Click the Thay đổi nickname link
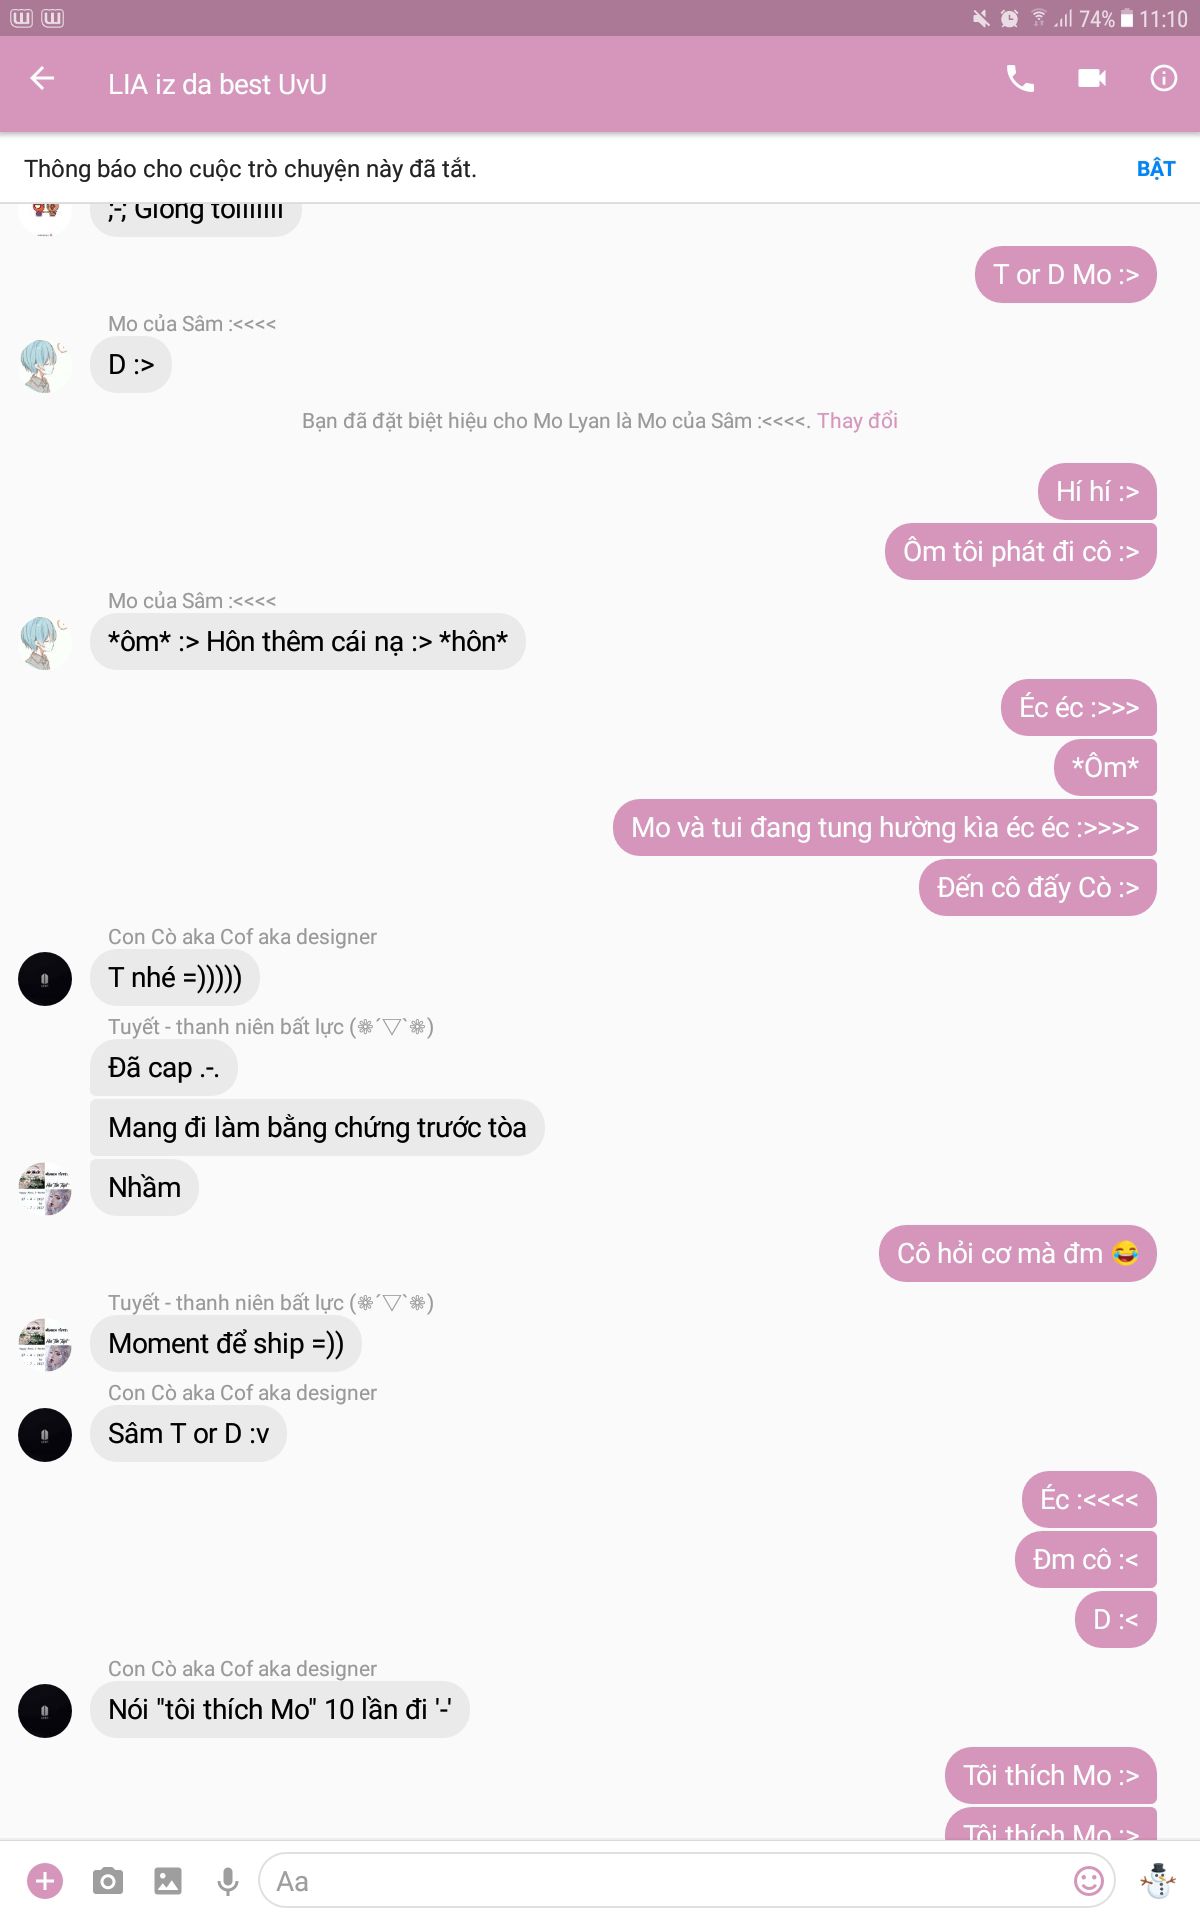1200x1920 pixels. (x=857, y=421)
